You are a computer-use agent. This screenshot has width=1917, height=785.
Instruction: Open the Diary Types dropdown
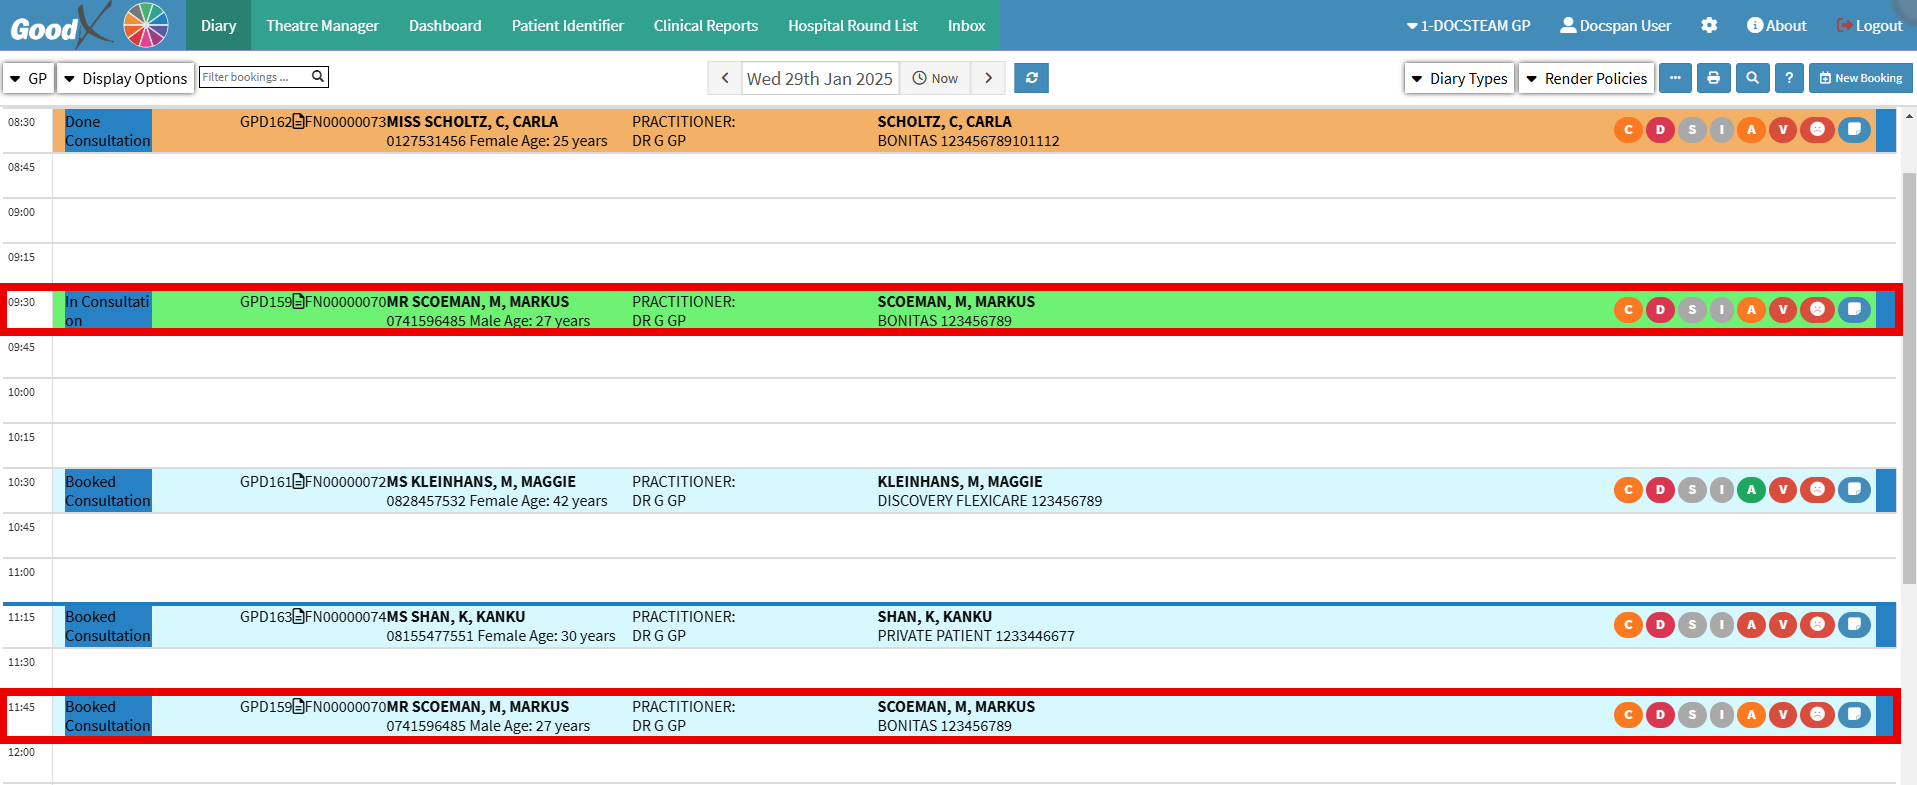point(1458,78)
